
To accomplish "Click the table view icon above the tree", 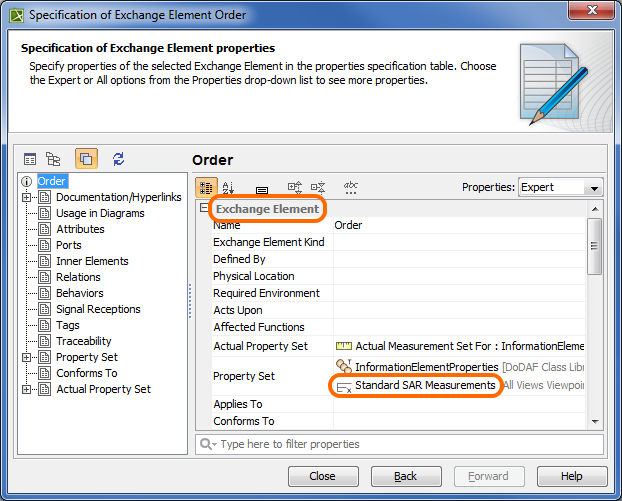I will point(30,159).
